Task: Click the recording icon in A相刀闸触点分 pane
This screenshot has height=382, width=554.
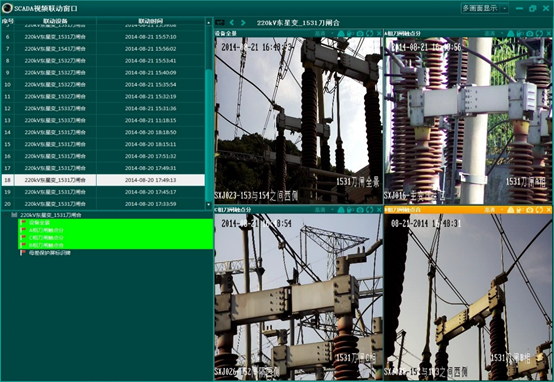Action: point(520,33)
